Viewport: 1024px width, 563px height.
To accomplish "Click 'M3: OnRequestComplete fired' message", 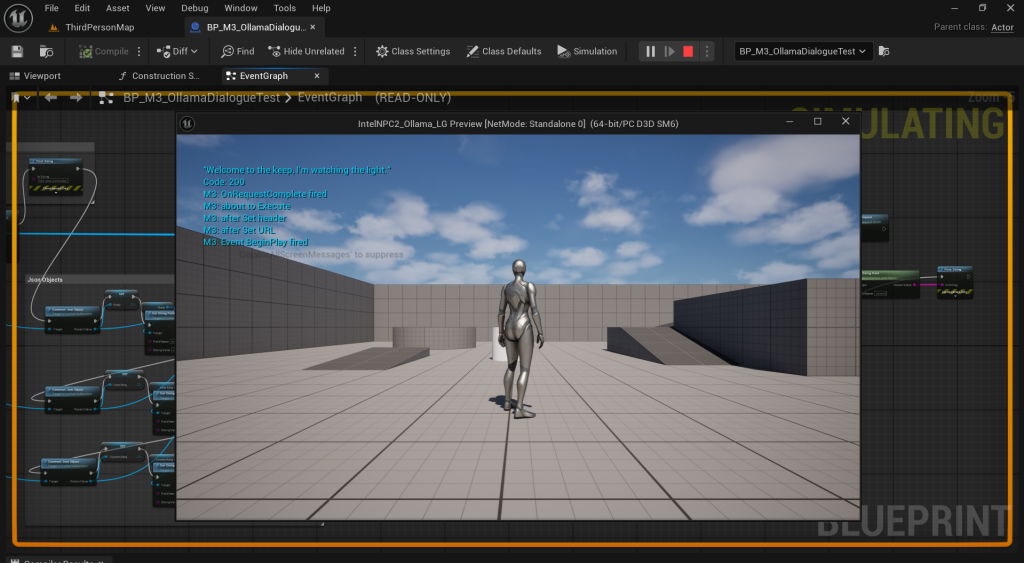I will tap(265, 194).
